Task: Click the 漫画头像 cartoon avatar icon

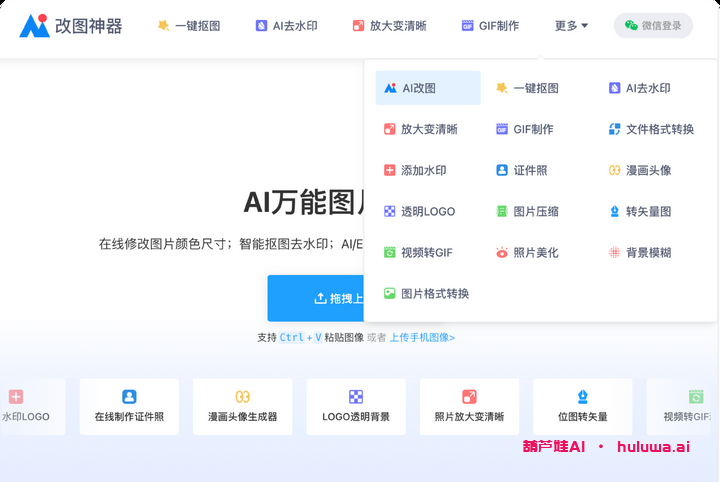Action: pyautogui.click(x=614, y=170)
